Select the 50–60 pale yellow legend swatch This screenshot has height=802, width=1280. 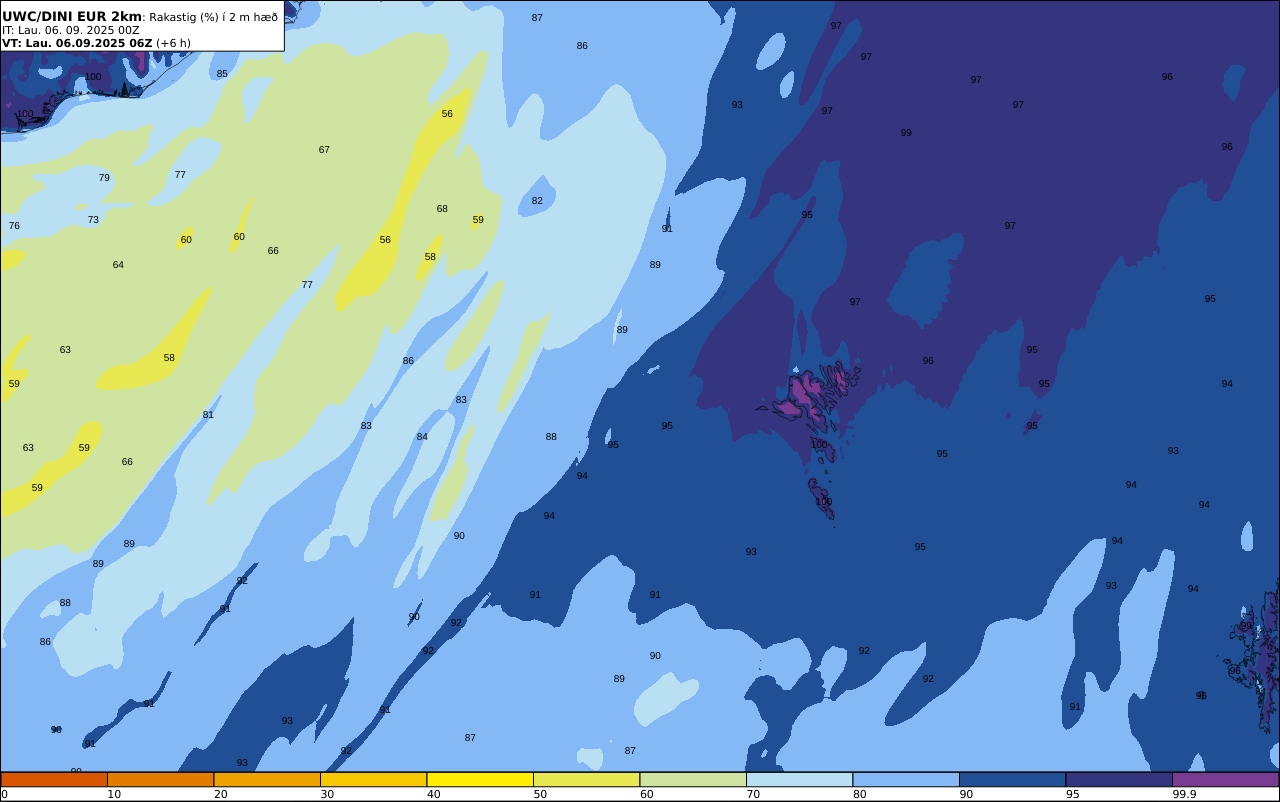point(586,779)
